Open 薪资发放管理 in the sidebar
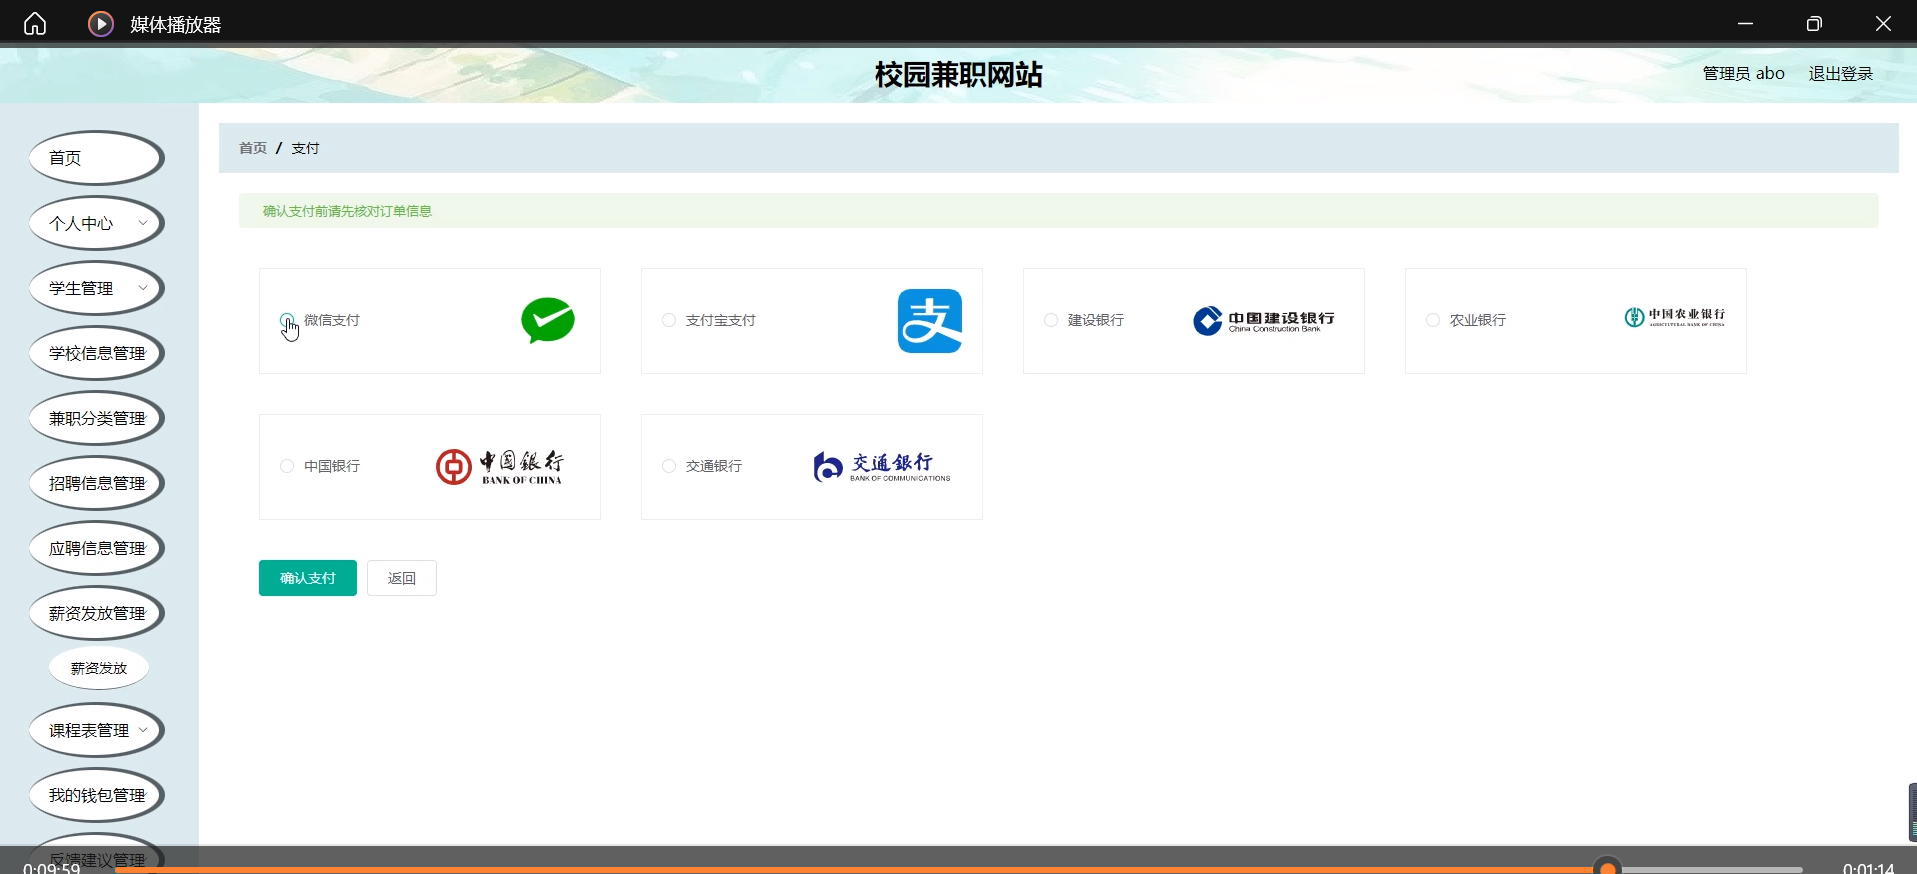Screen dimensions: 1917x874 point(96,613)
